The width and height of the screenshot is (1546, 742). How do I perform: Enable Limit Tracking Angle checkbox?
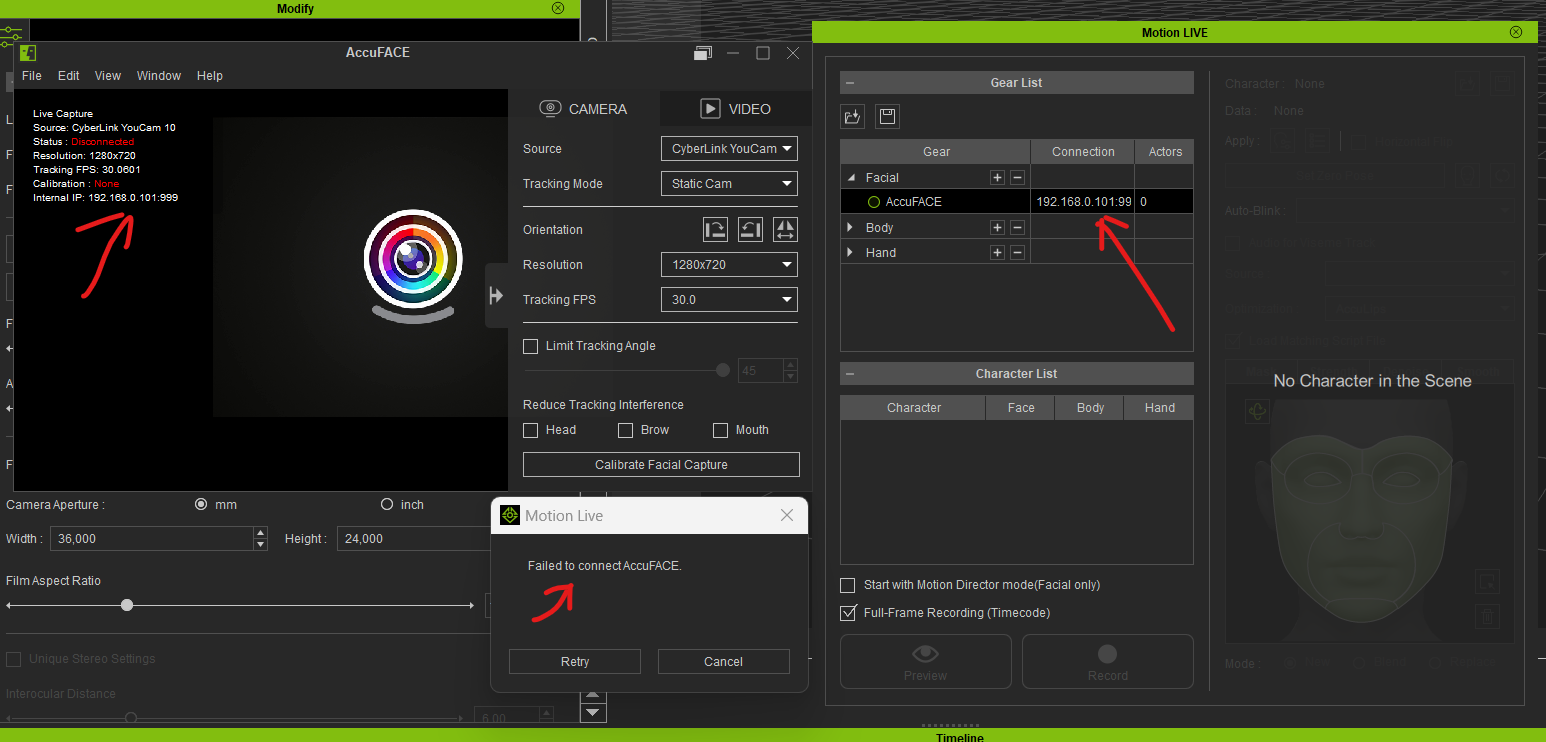click(531, 346)
